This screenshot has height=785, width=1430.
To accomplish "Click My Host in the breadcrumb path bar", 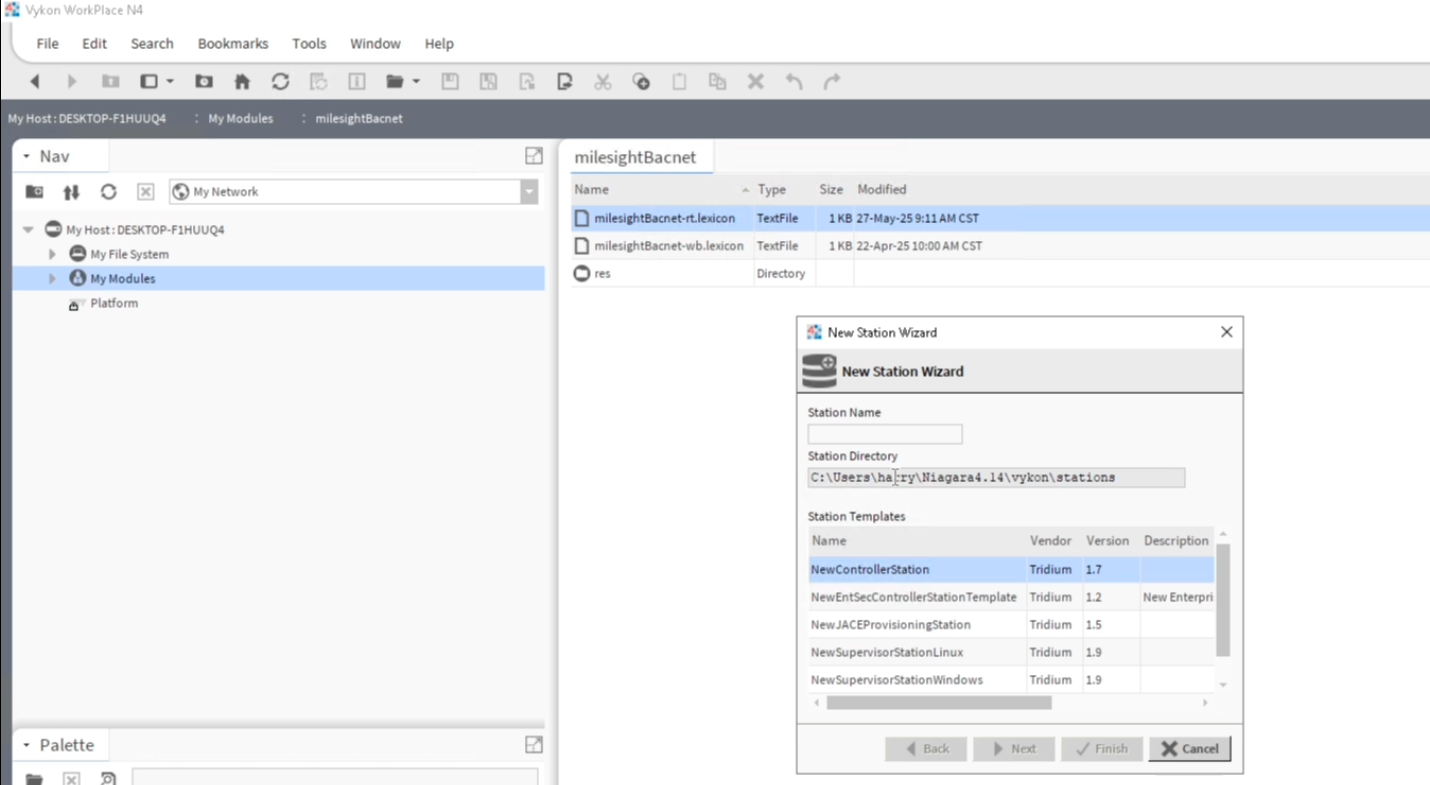I will point(87,118).
